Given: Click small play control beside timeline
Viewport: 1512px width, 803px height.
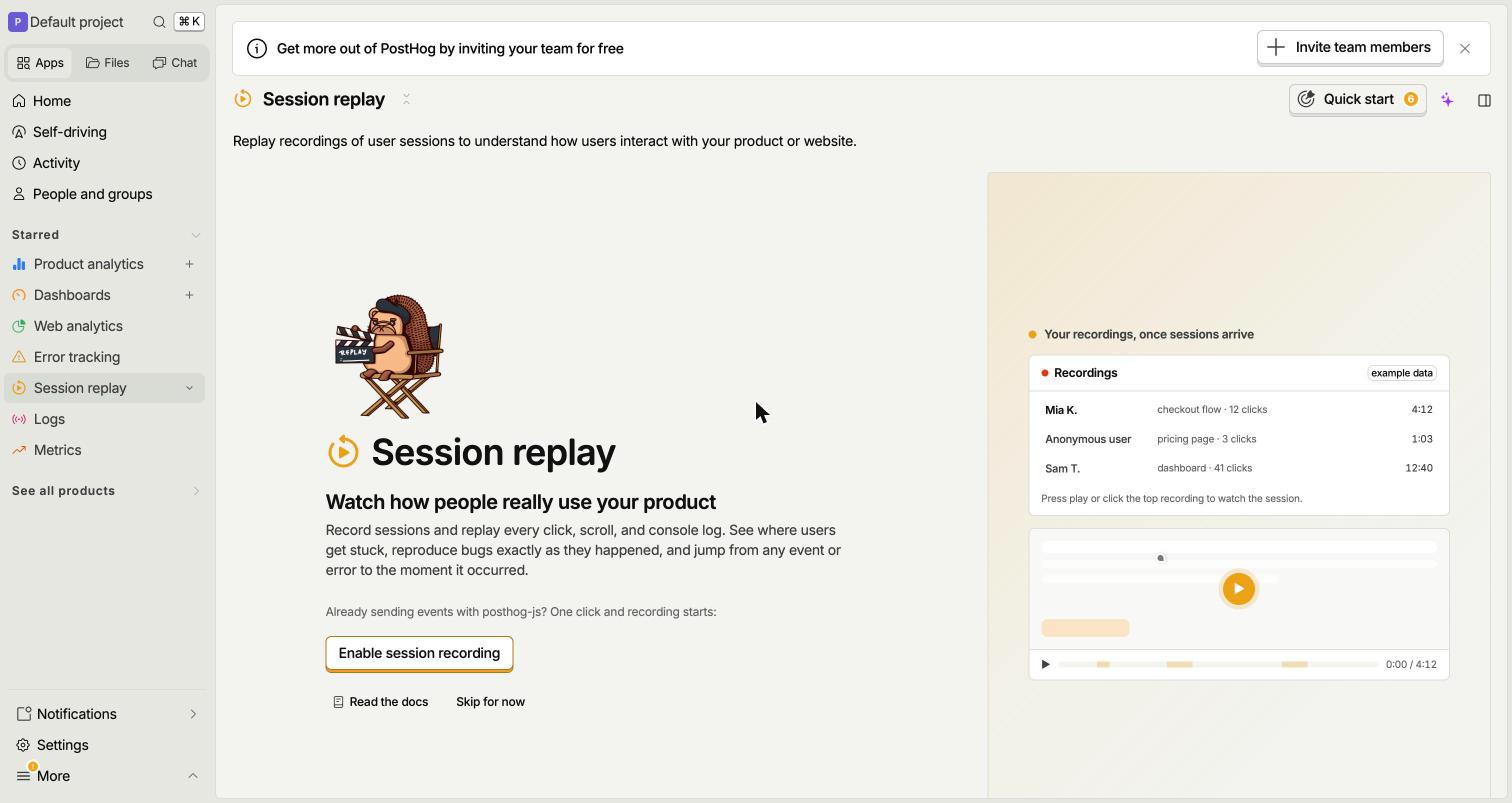Looking at the screenshot, I should click(x=1045, y=664).
